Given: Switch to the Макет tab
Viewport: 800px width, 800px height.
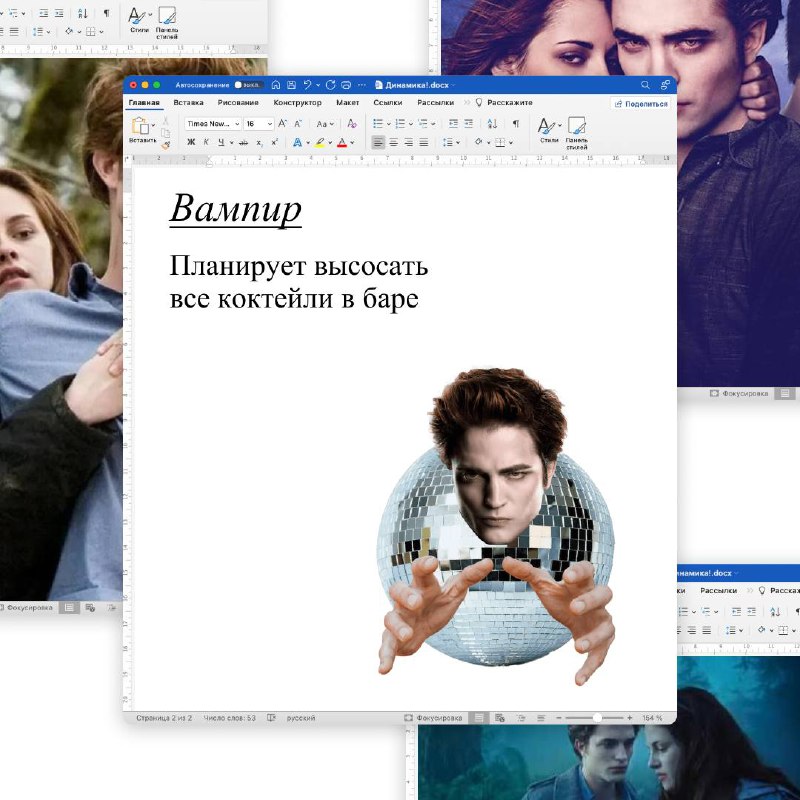Looking at the screenshot, I should [347, 103].
